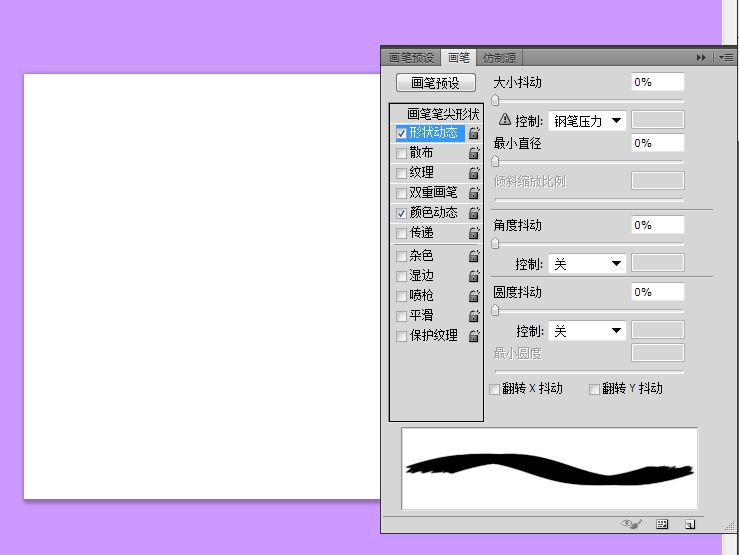Toggle lock icon for 杂色
Image resolution: width=739 pixels, height=555 pixels.
[474, 256]
